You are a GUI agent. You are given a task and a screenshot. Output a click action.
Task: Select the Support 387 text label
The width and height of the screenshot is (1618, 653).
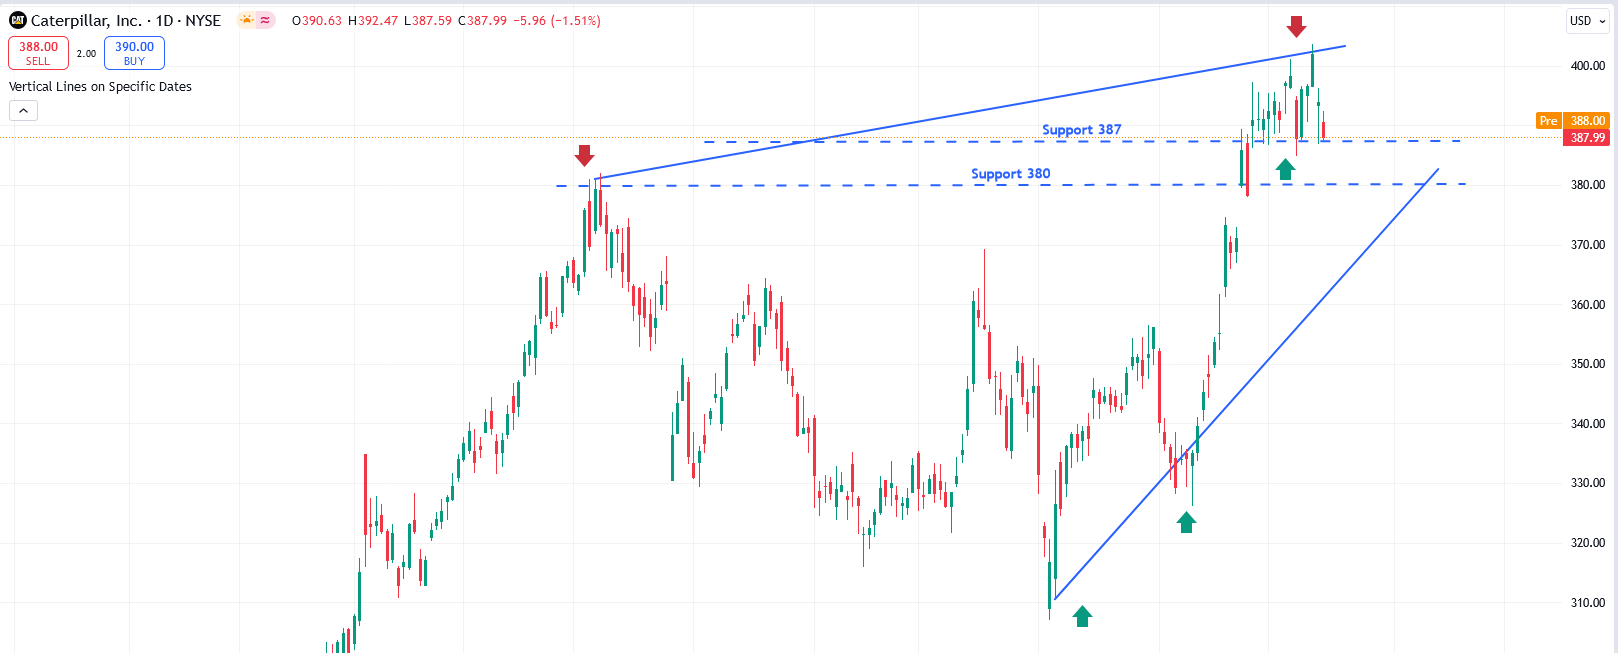coord(1082,130)
